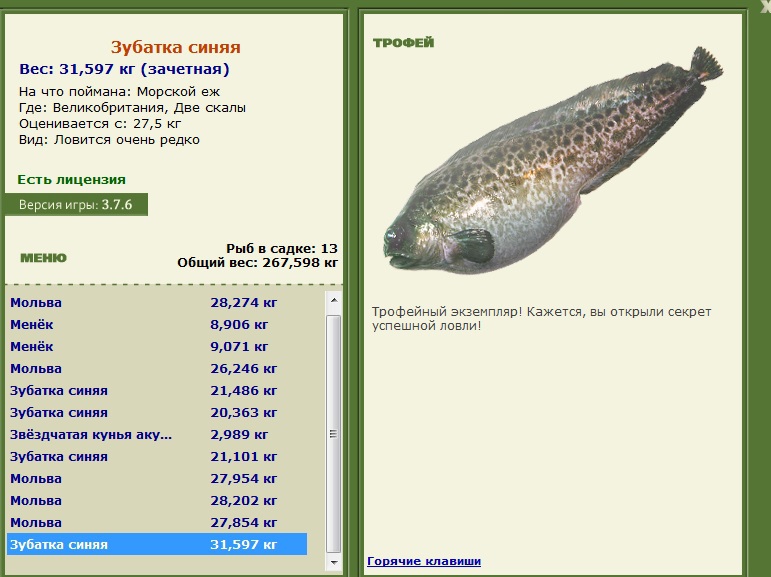Click the Есть лицензия text
771x577 pixels.
point(72,180)
